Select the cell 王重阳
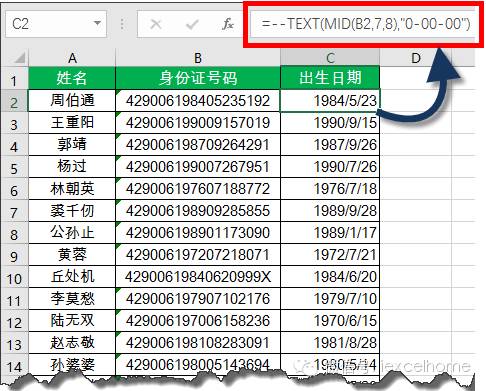 pyautogui.click(x=72, y=123)
